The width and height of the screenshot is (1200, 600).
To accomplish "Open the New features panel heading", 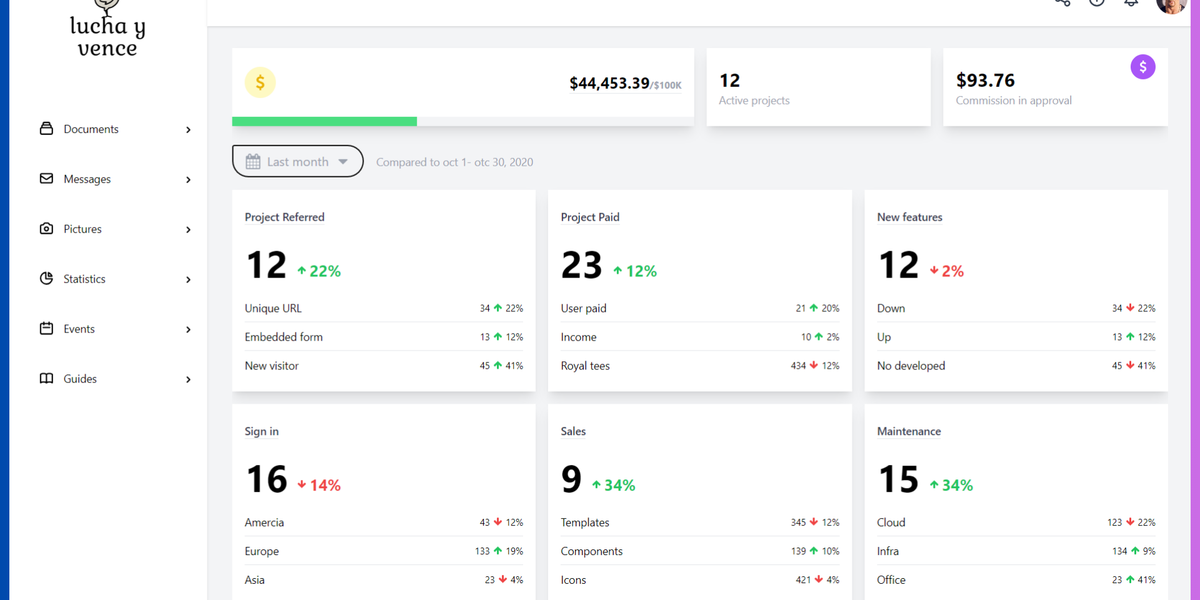I will click(x=909, y=216).
